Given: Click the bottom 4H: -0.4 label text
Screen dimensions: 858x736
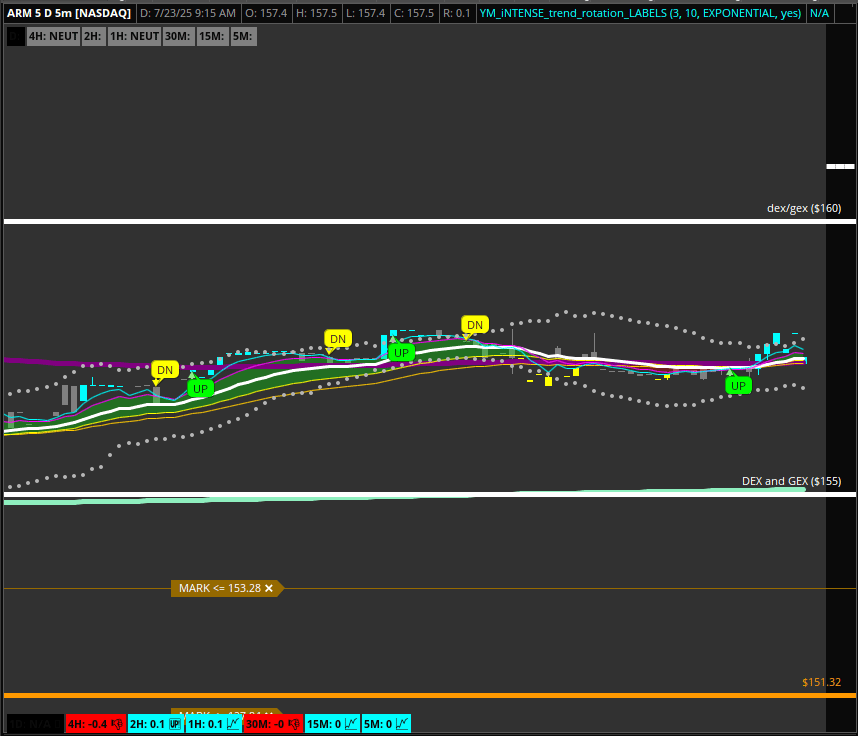Looking at the screenshot, I should pyautogui.click(x=88, y=724).
